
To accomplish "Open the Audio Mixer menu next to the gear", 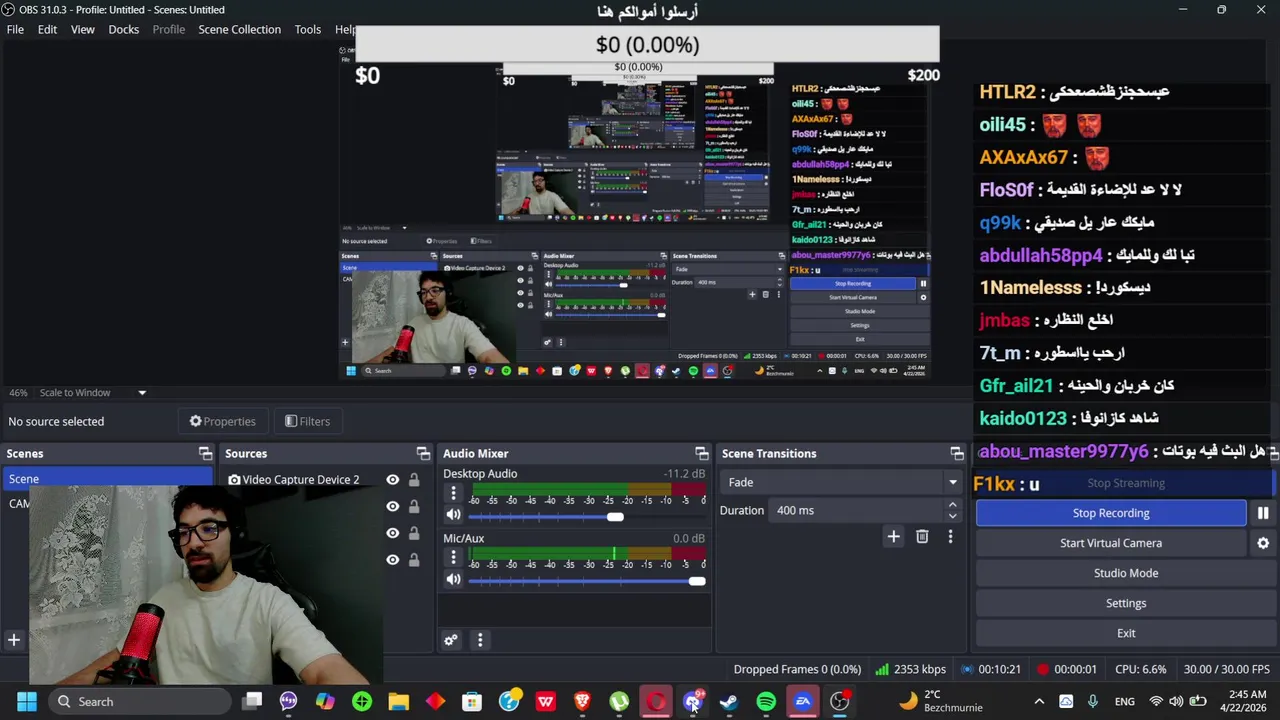I will click(480, 640).
